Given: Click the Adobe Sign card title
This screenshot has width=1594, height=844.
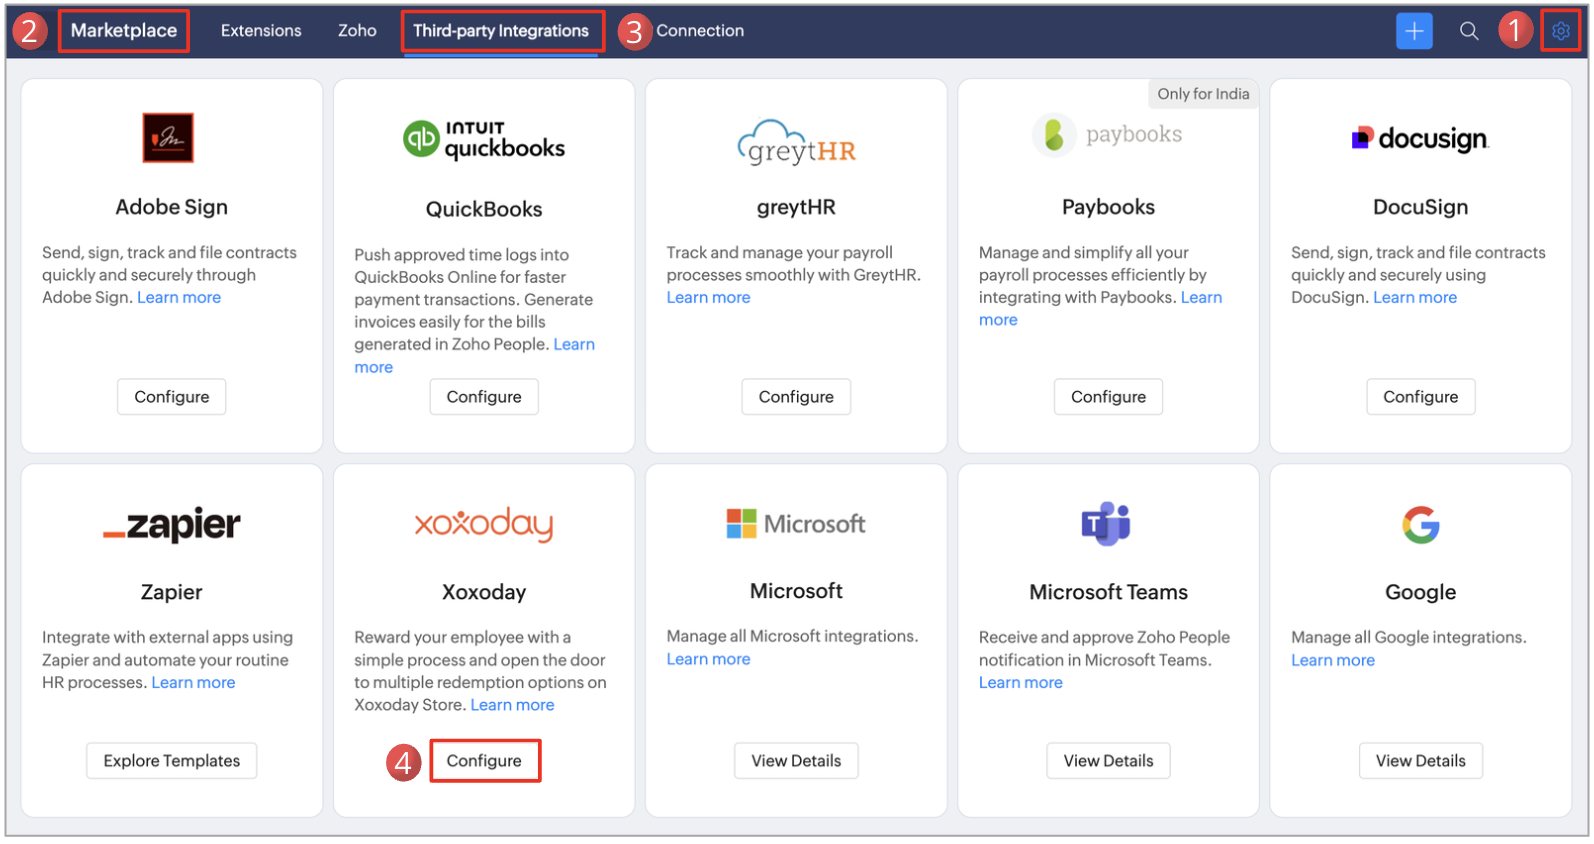Looking at the screenshot, I should click(x=172, y=207).
